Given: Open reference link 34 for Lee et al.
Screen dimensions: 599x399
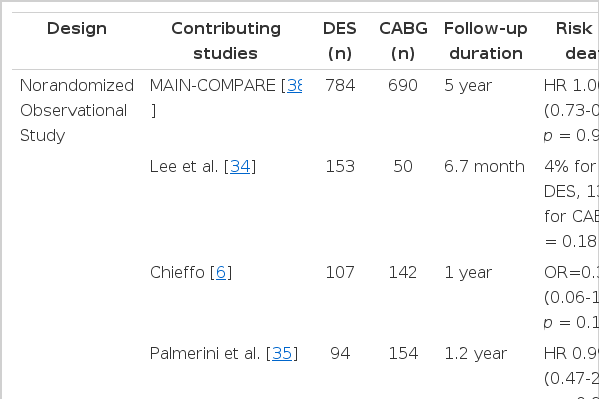Looking at the screenshot, I should point(240,167).
